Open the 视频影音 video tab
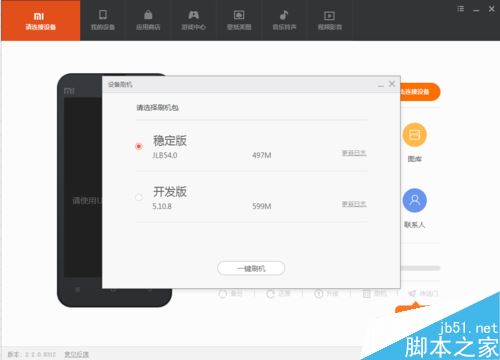Viewport: 500px width, 360px height. click(x=330, y=20)
